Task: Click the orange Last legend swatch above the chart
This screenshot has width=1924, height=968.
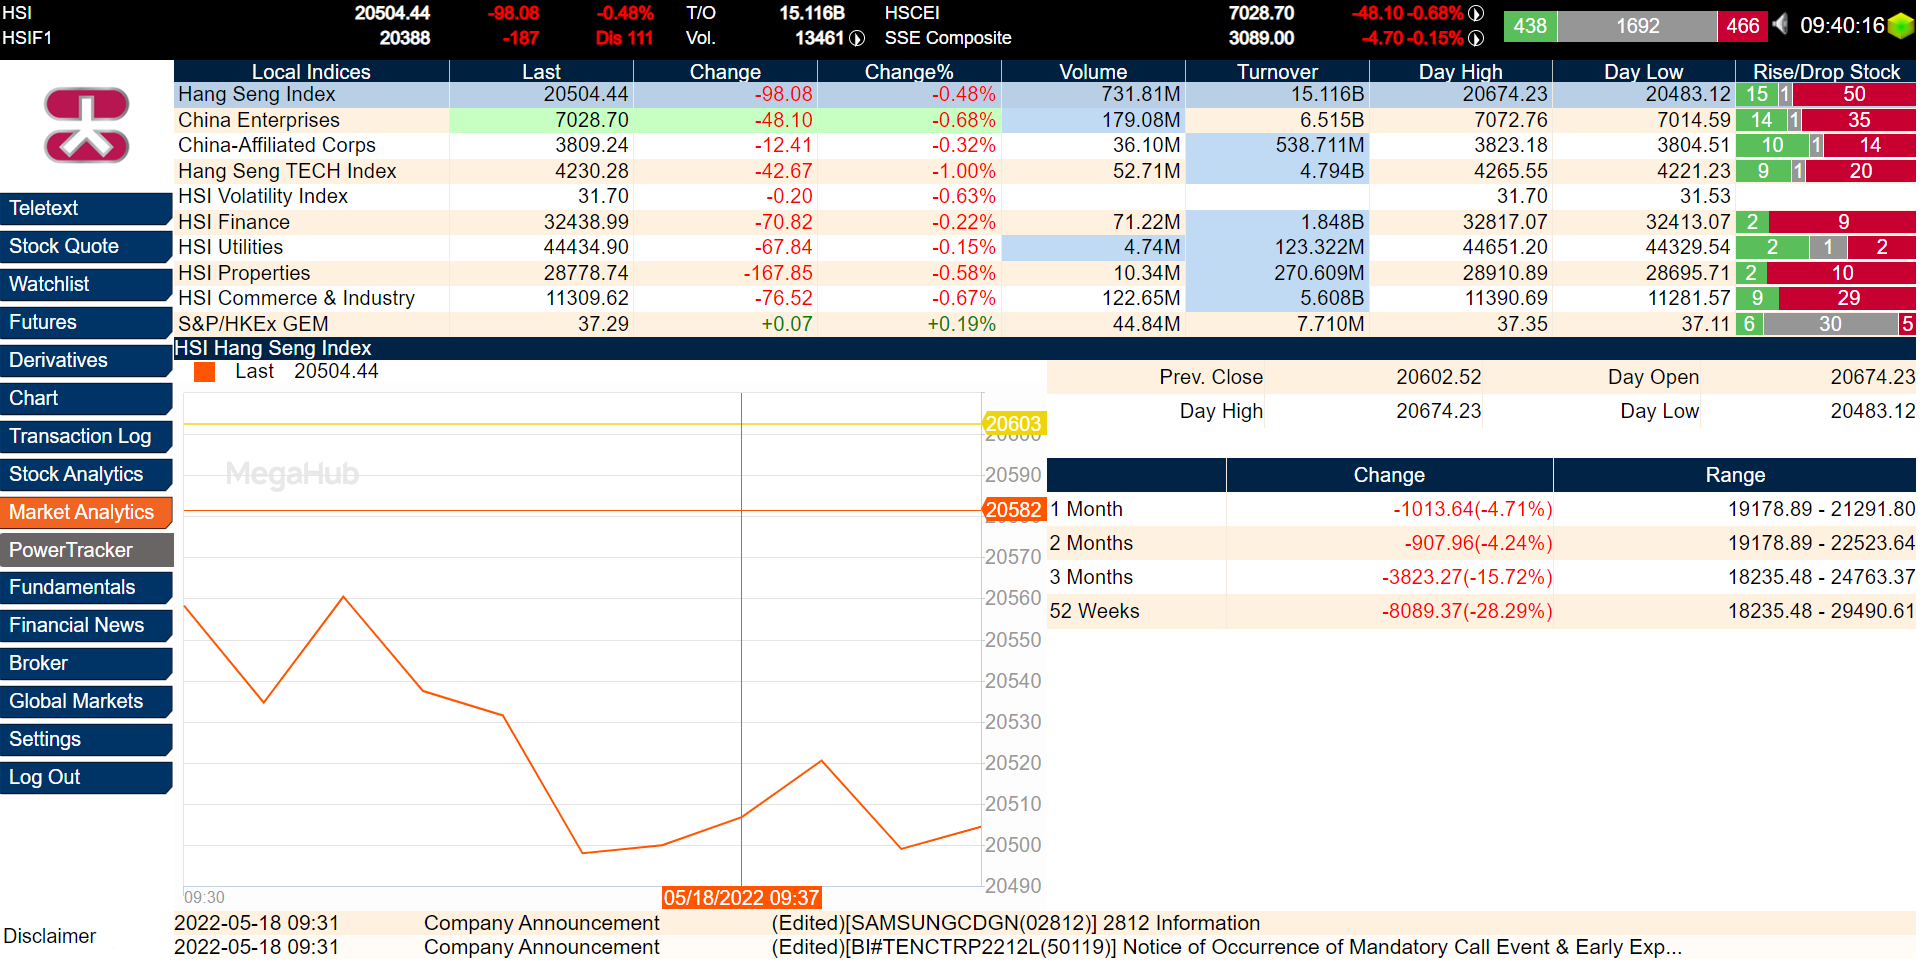Action: tap(204, 371)
